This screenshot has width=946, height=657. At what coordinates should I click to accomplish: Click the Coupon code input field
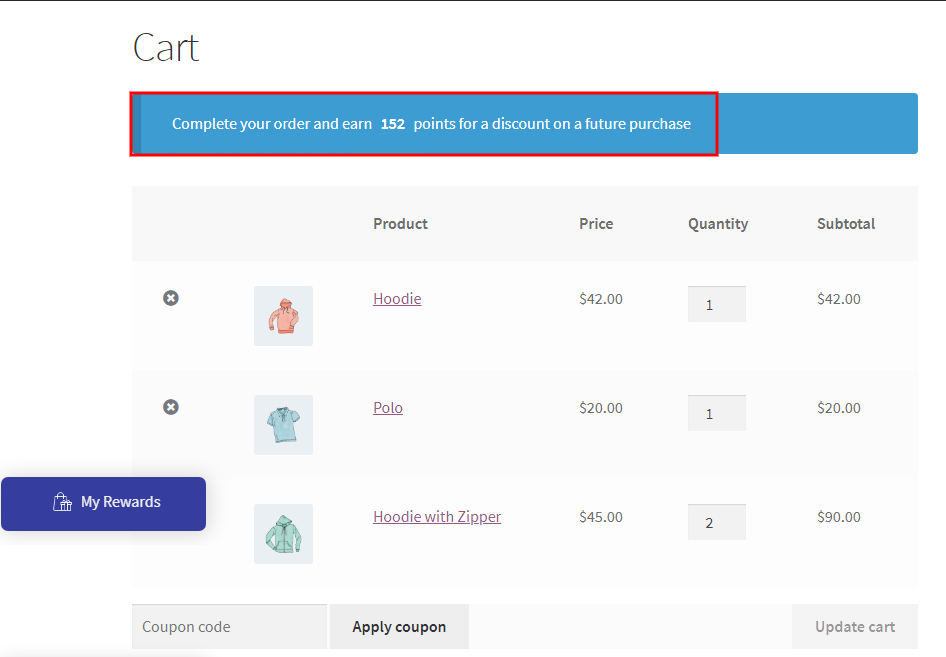[x=229, y=627]
